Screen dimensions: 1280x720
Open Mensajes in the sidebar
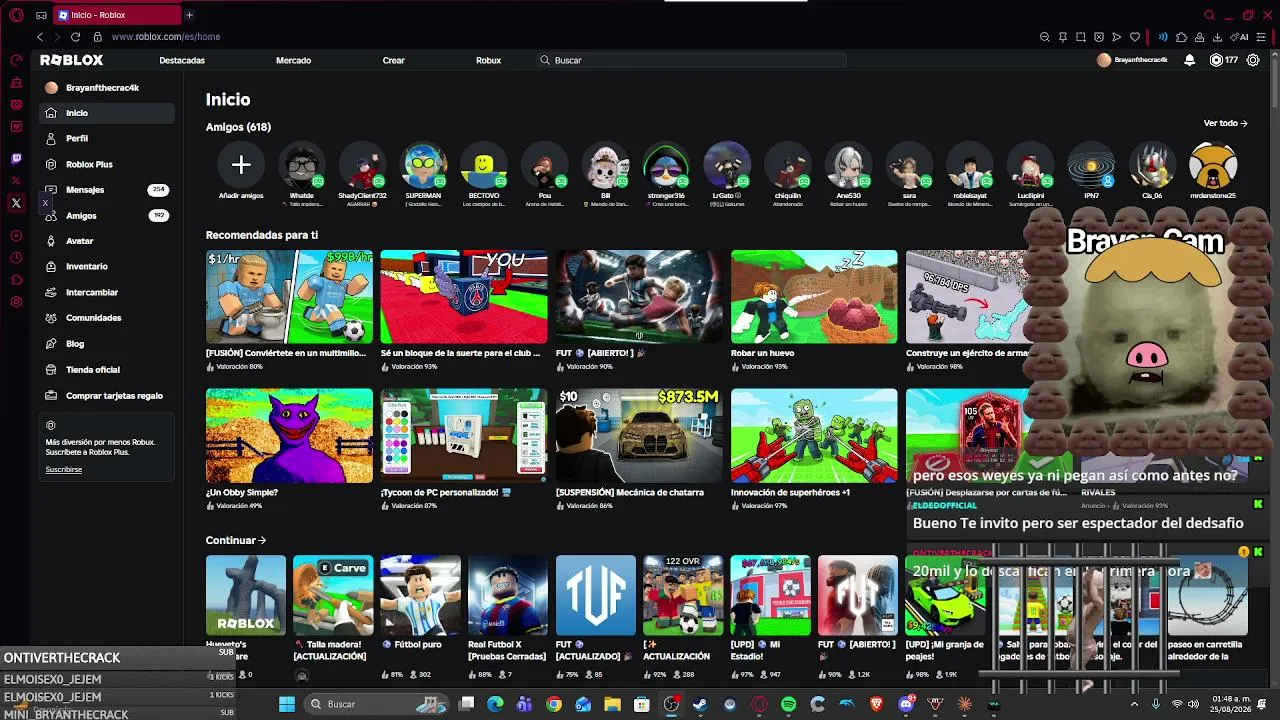pyautogui.click(x=107, y=190)
